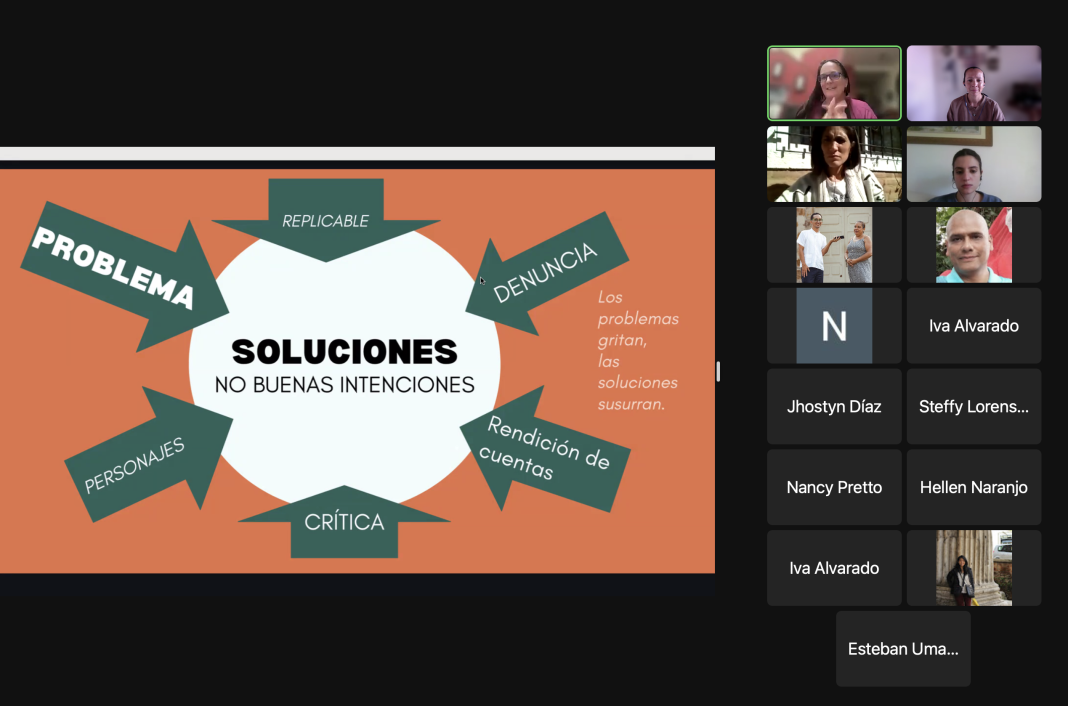The image size is (1068, 706).
Task: Select the green-bordered active speaker video tile
Action: [x=834, y=83]
